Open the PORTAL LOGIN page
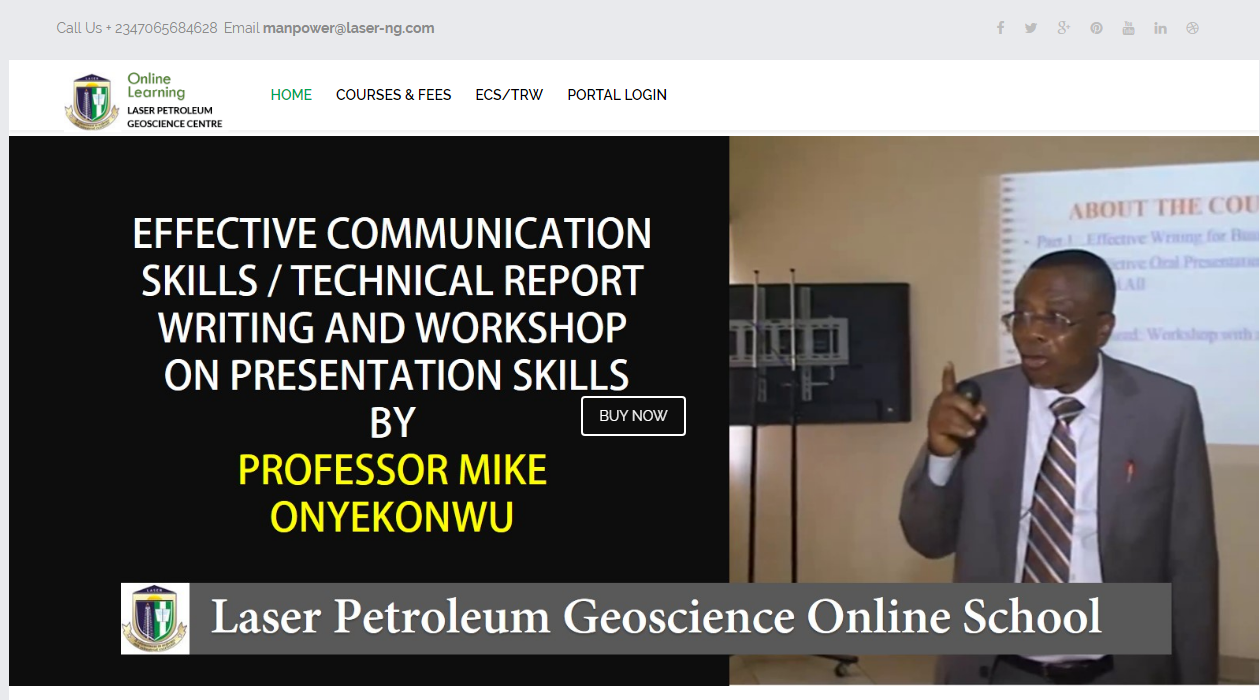Viewport: 1260px width, 700px height. 617,95
